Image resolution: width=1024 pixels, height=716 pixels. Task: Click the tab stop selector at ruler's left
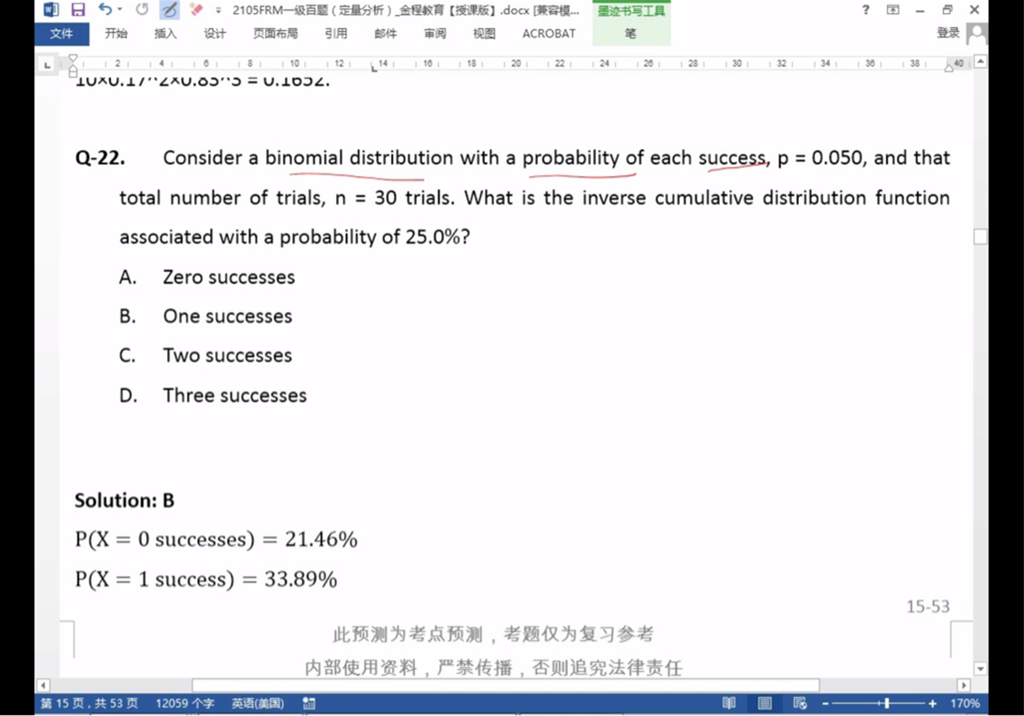(47, 65)
